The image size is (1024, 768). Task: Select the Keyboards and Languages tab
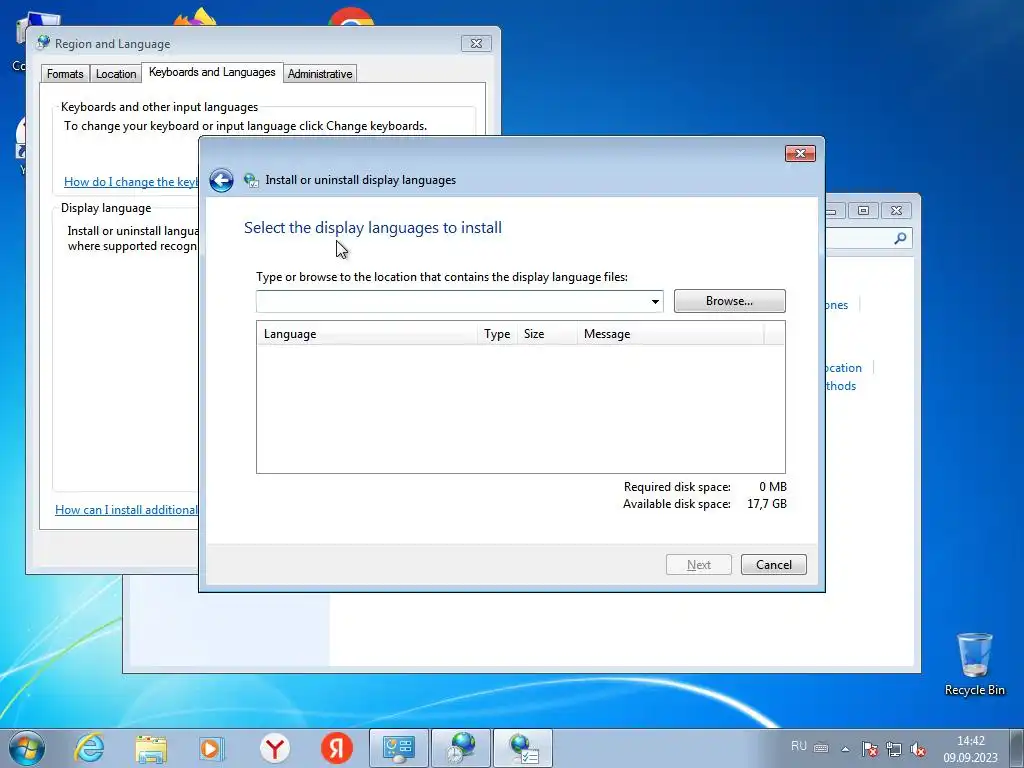point(212,72)
